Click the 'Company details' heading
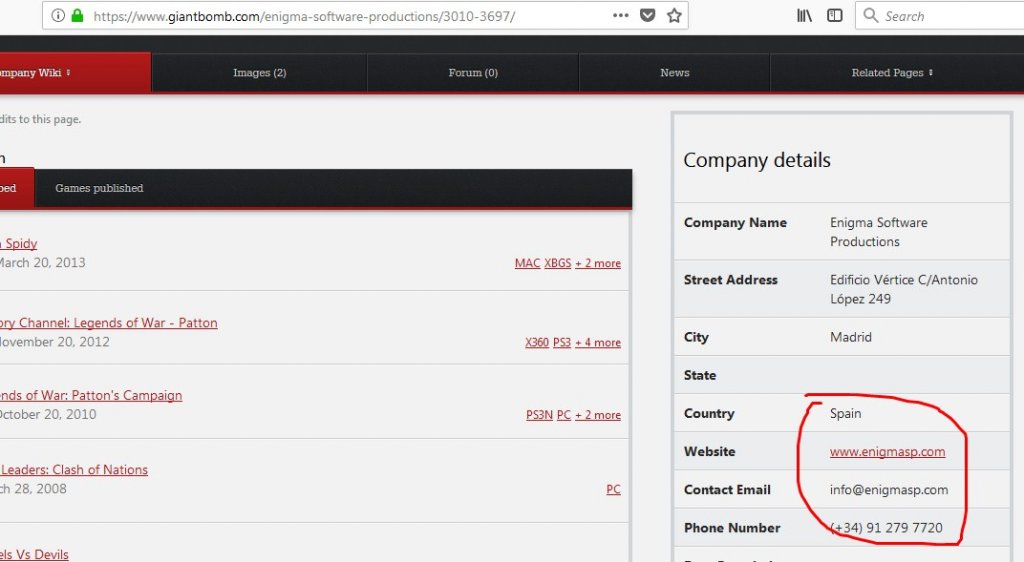 [x=757, y=160]
